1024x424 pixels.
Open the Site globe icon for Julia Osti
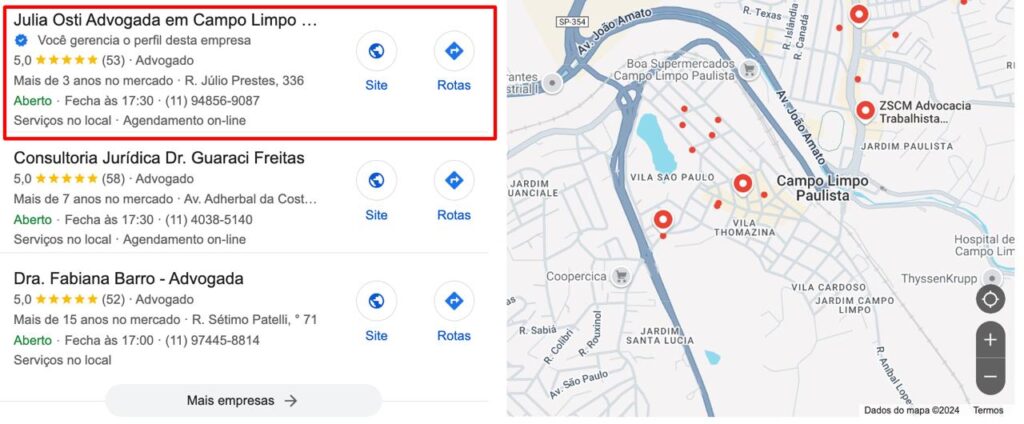pyautogui.click(x=376, y=51)
